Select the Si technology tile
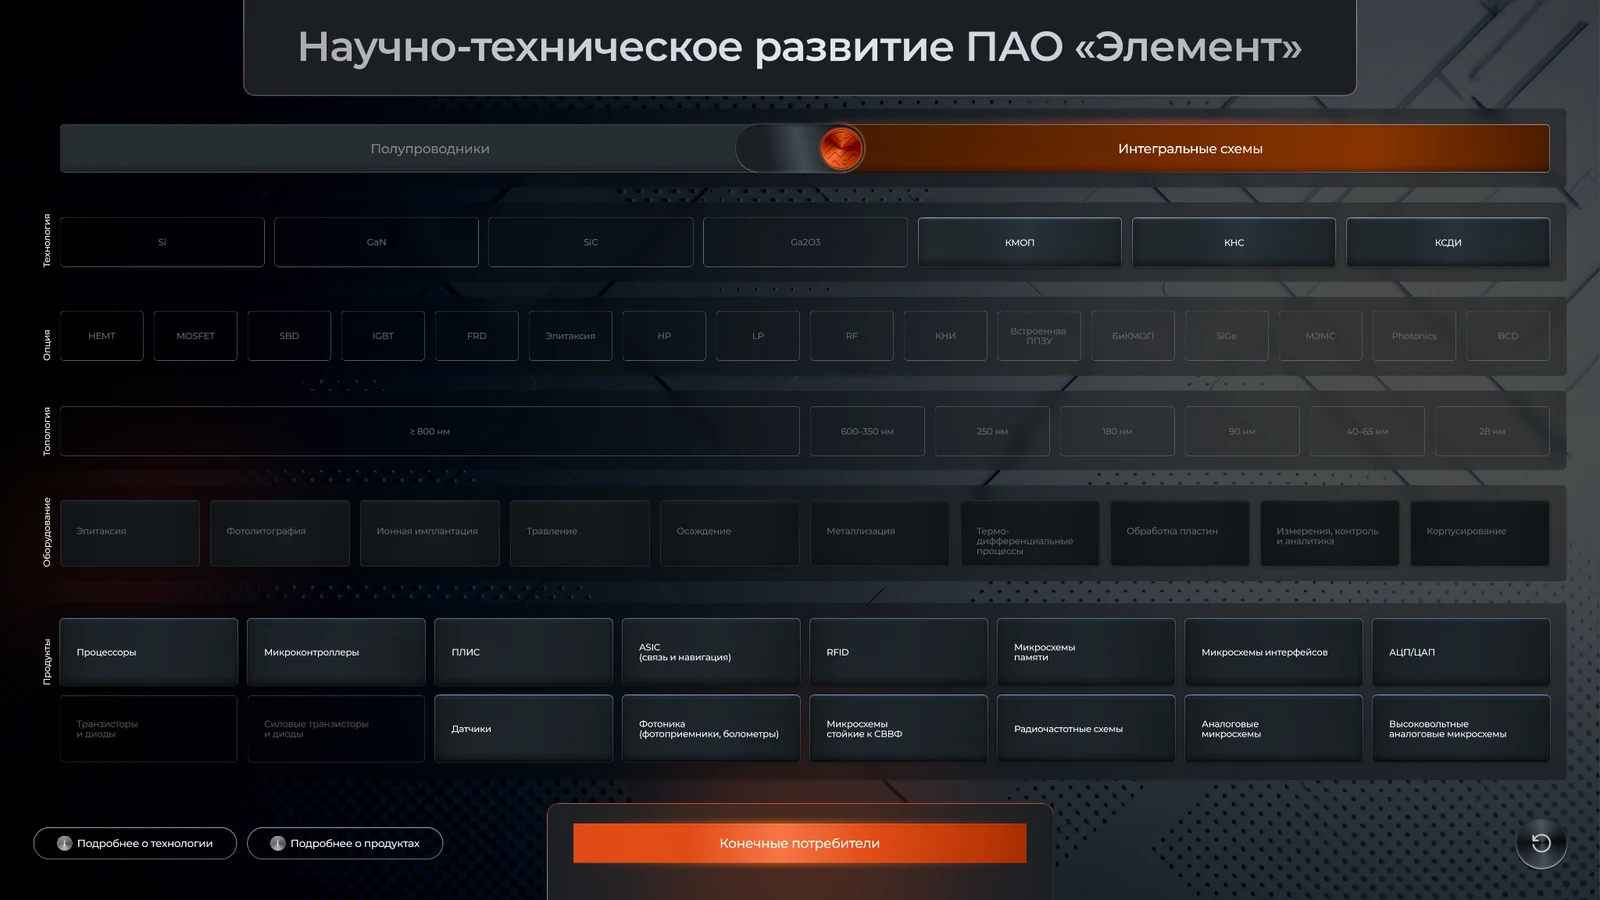The width and height of the screenshot is (1600, 900). click(162, 242)
